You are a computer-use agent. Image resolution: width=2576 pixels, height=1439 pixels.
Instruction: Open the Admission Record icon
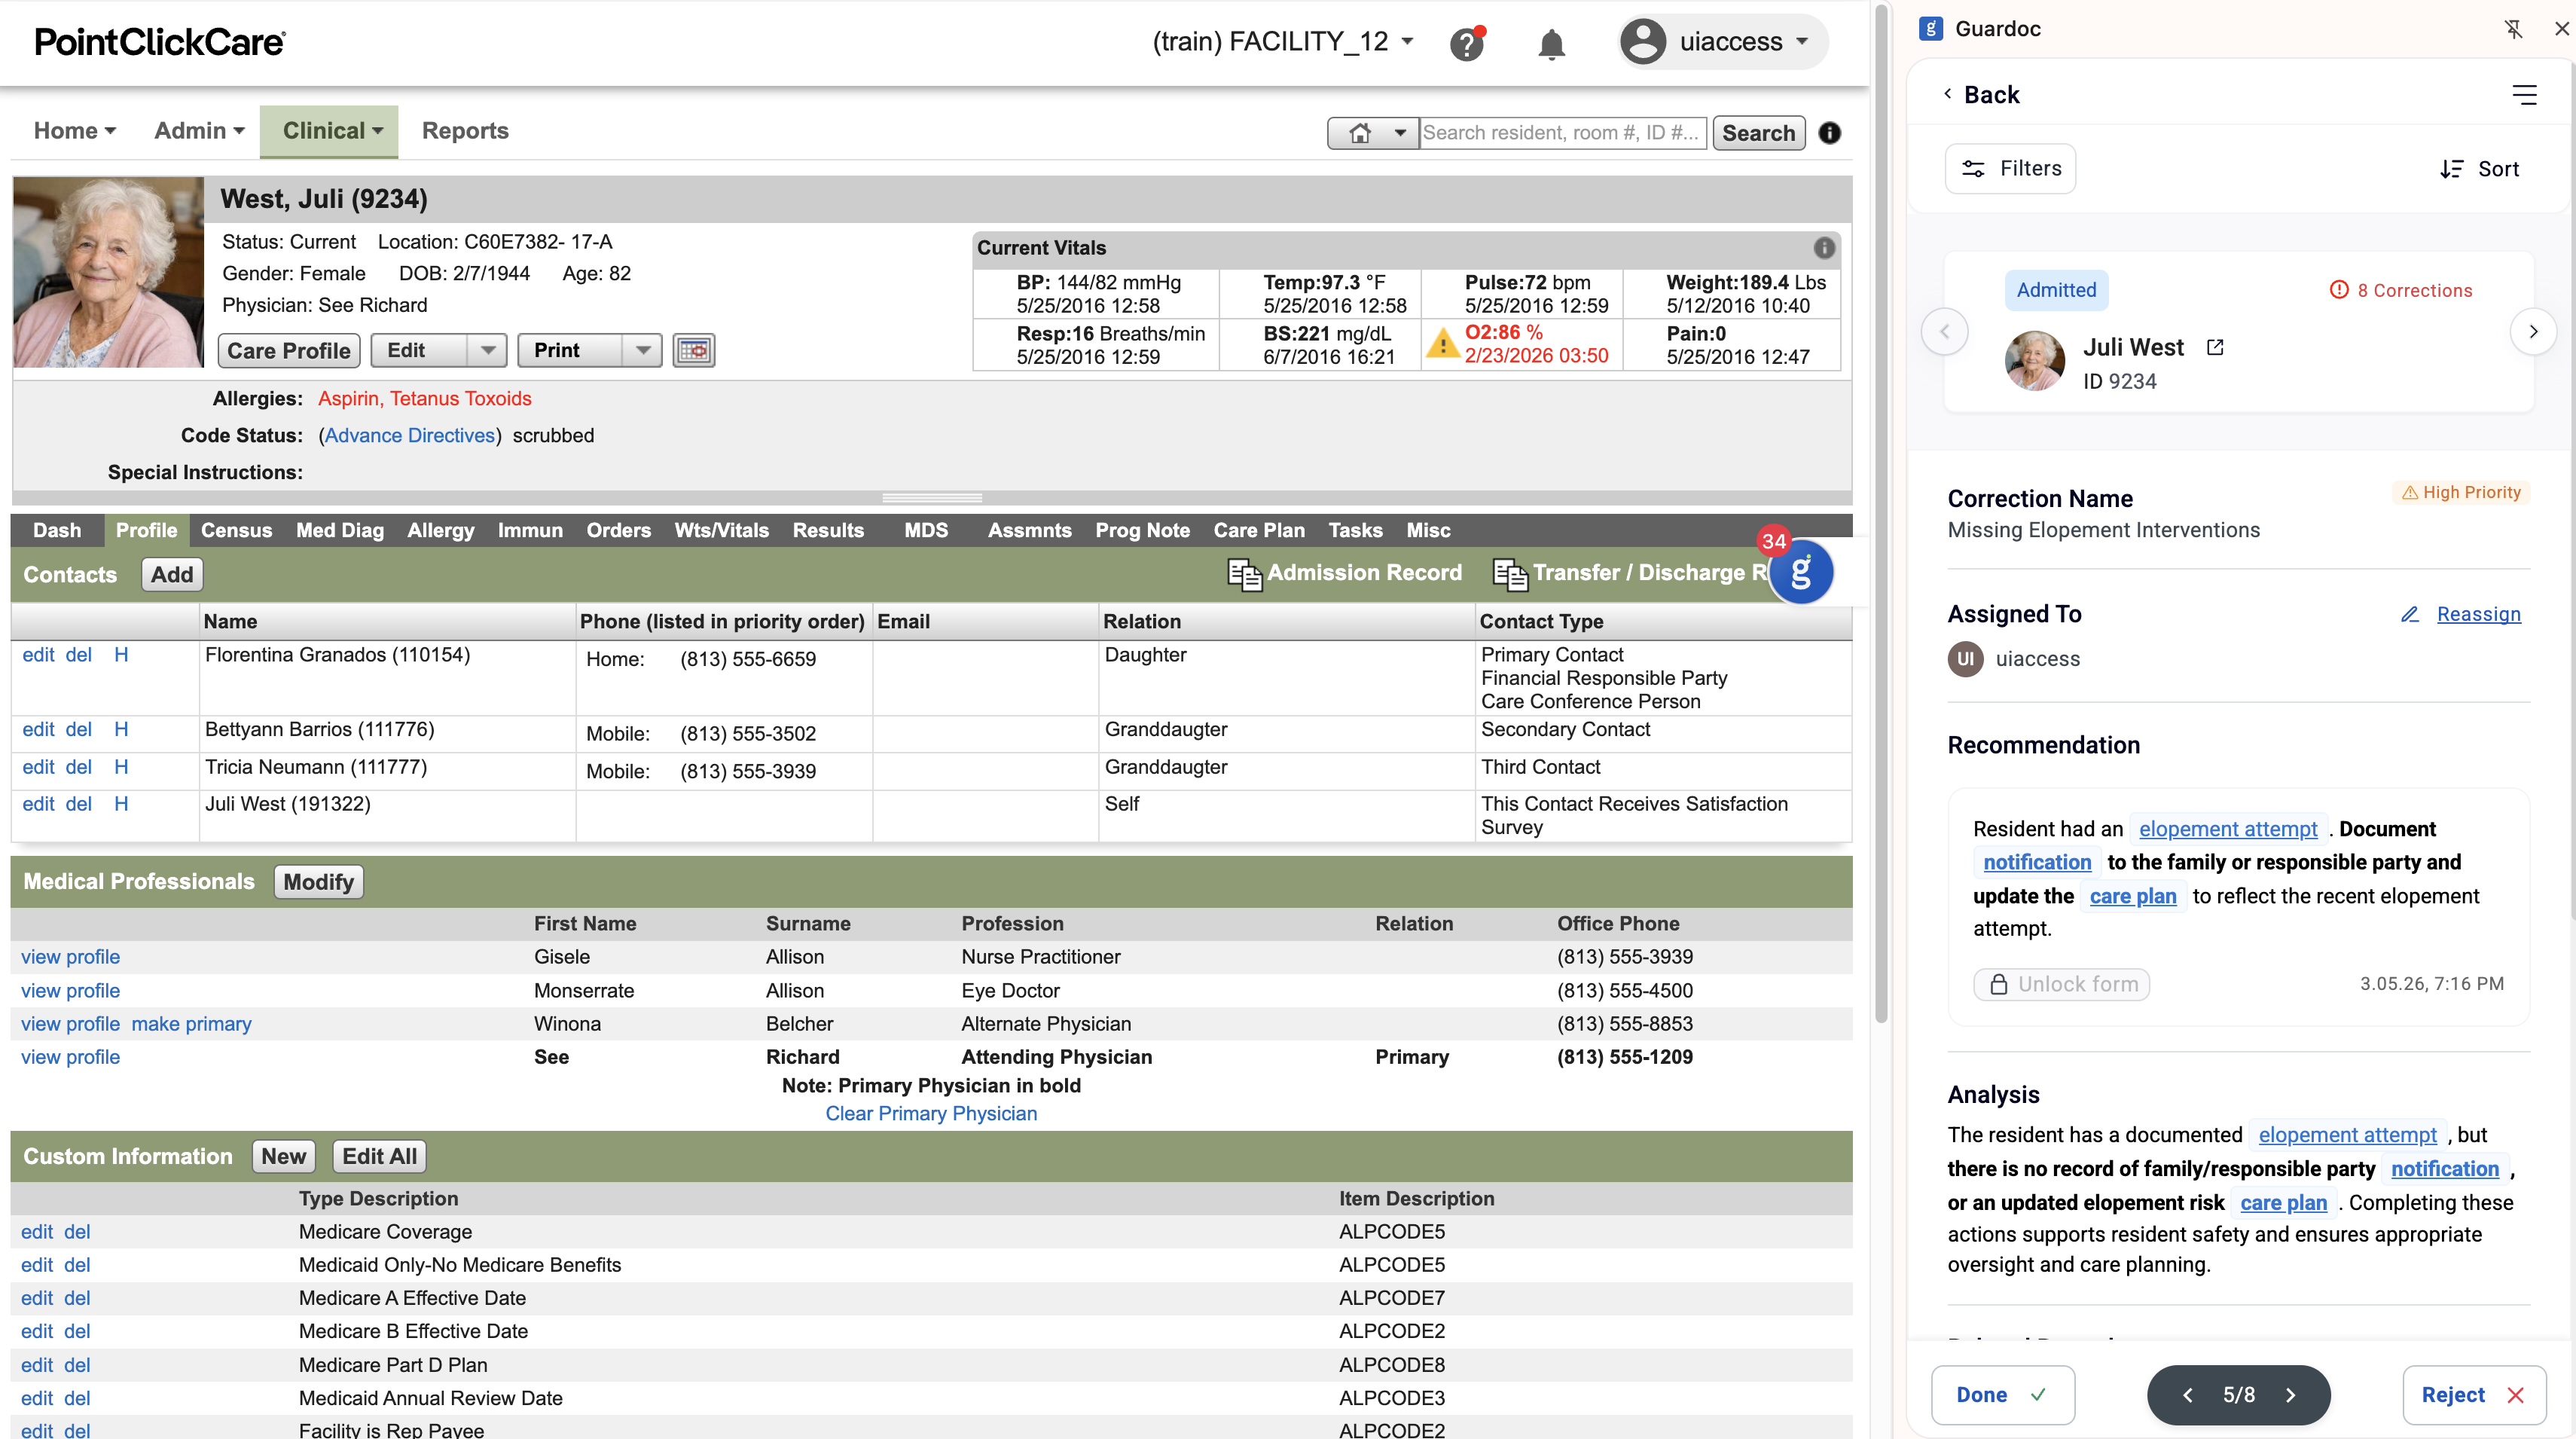pos(1244,574)
